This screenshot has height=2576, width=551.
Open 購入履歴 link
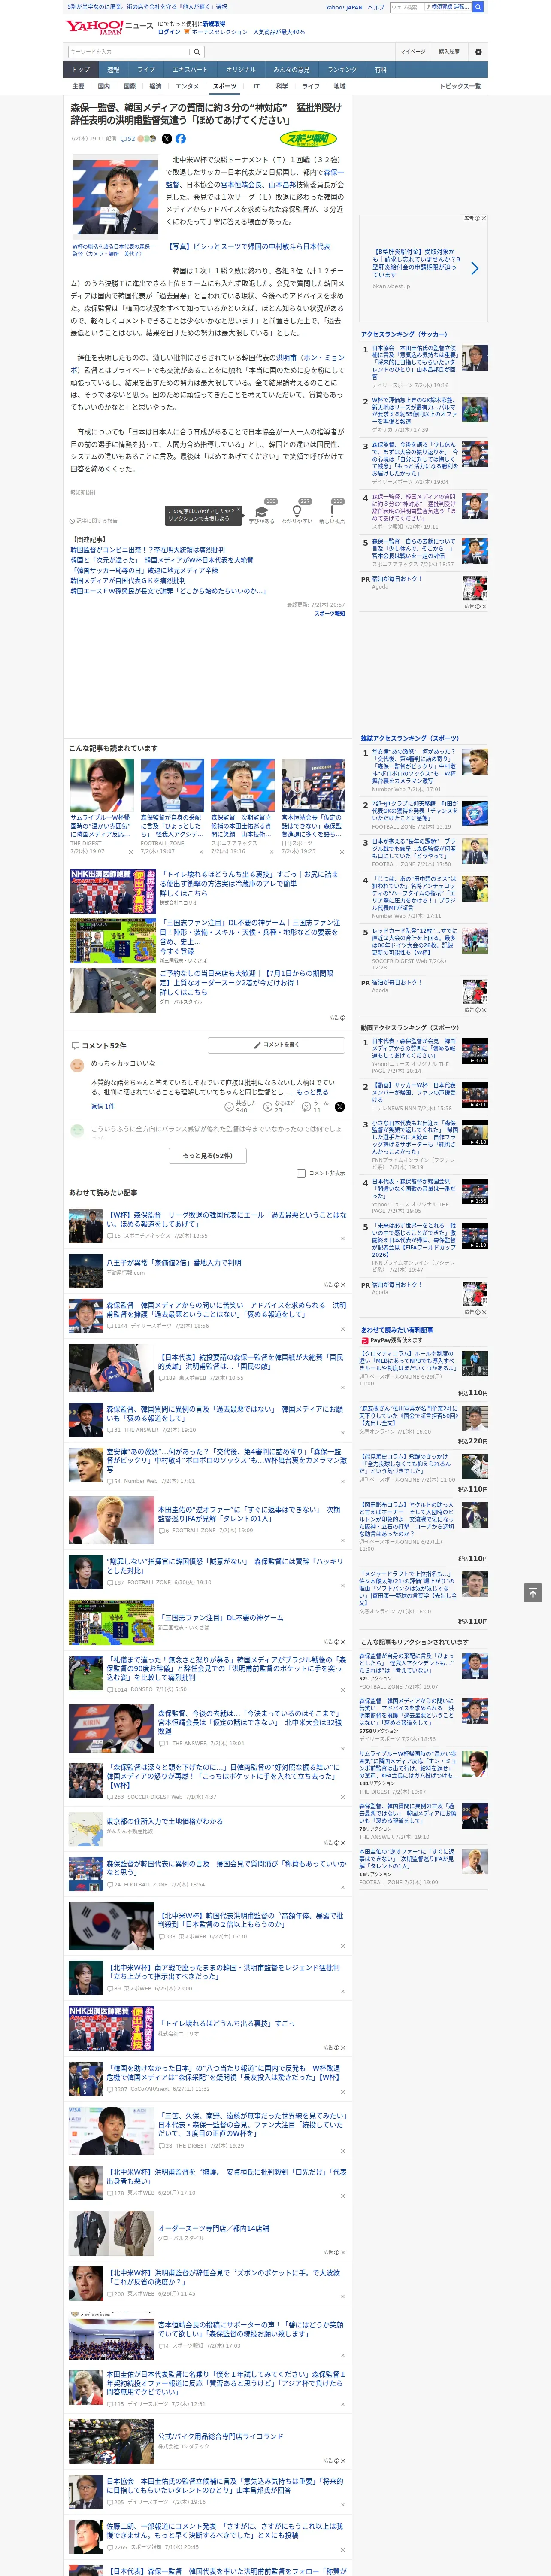click(x=449, y=52)
